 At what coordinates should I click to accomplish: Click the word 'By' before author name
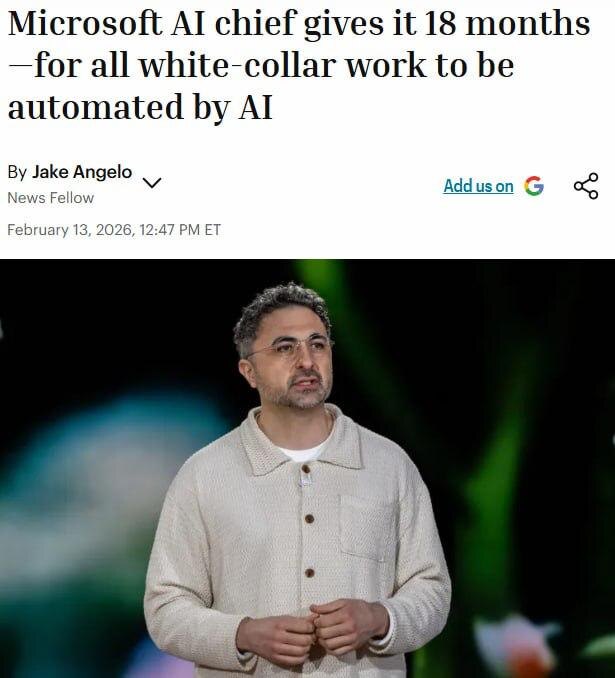point(17,172)
